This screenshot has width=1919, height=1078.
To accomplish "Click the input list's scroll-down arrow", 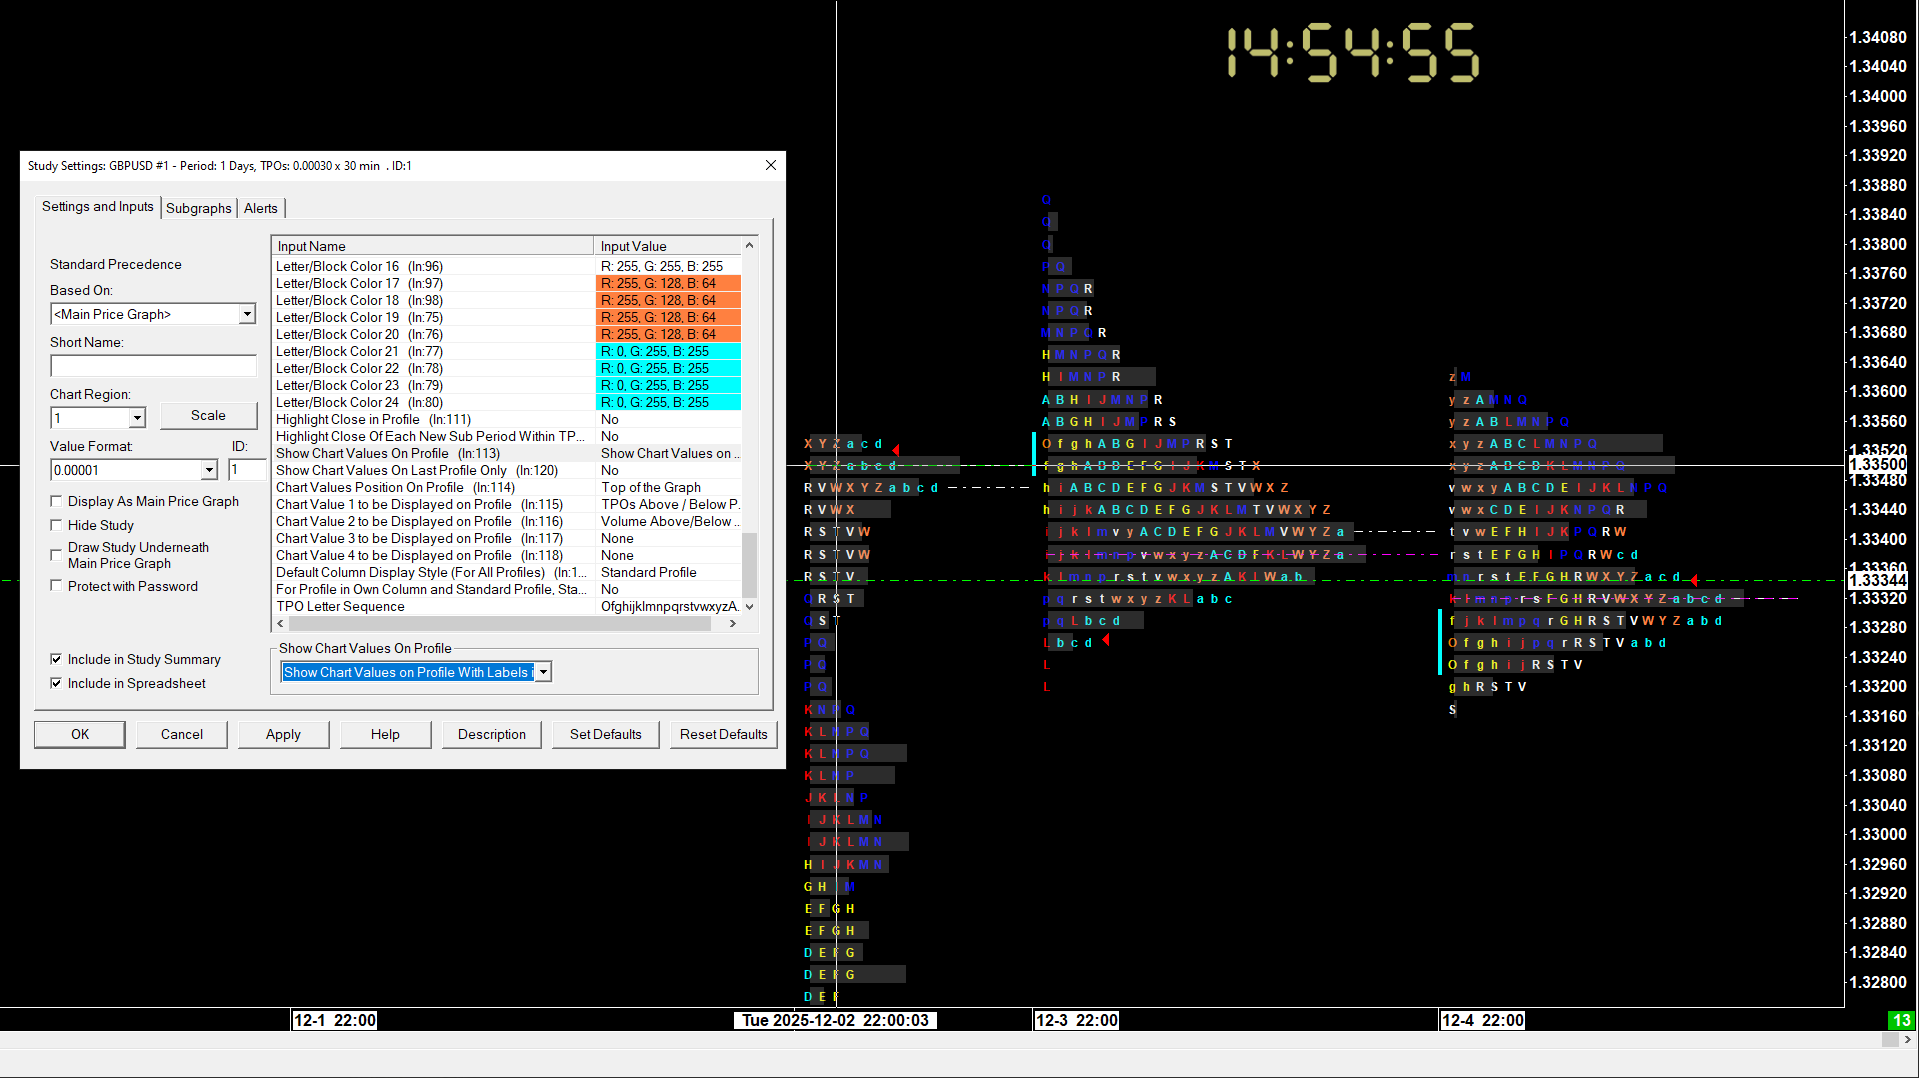I will (x=749, y=606).
